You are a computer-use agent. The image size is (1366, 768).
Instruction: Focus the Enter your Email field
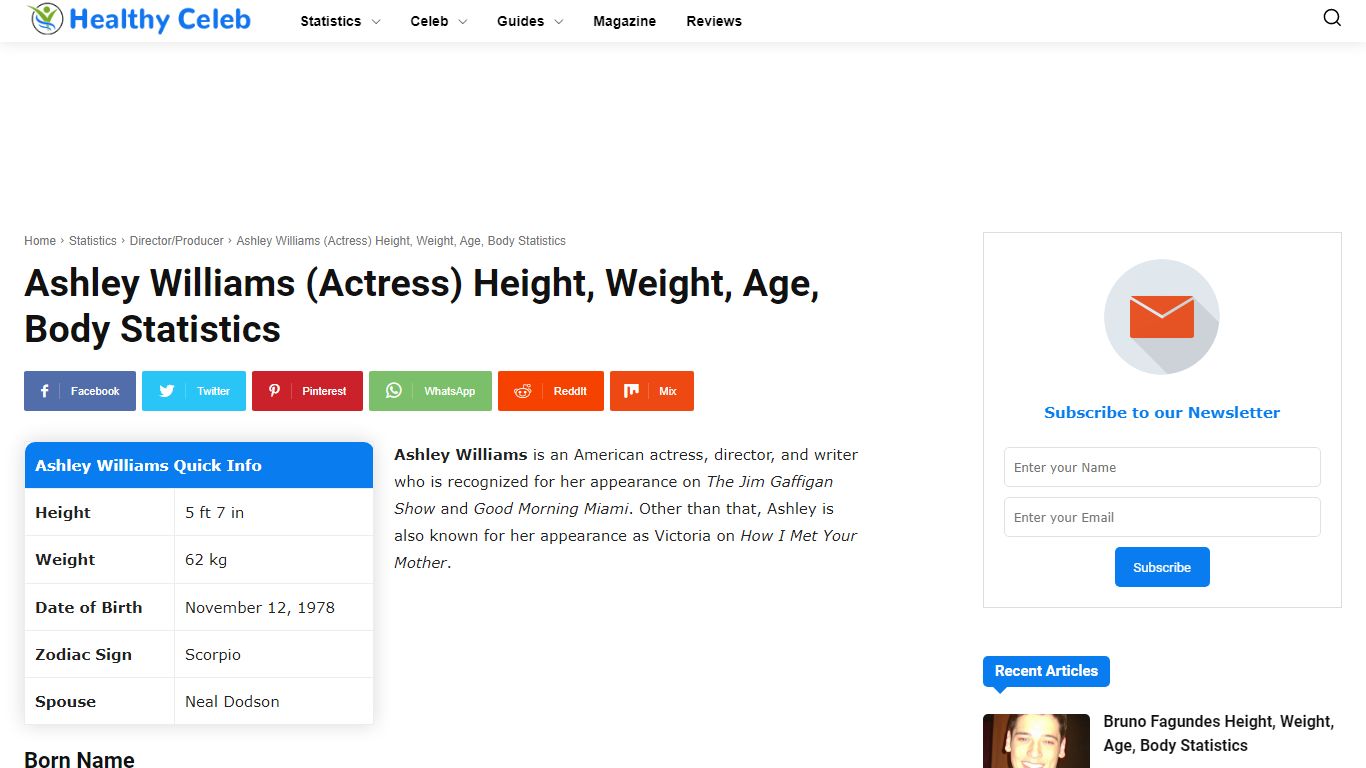click(x=1162, y=517)
